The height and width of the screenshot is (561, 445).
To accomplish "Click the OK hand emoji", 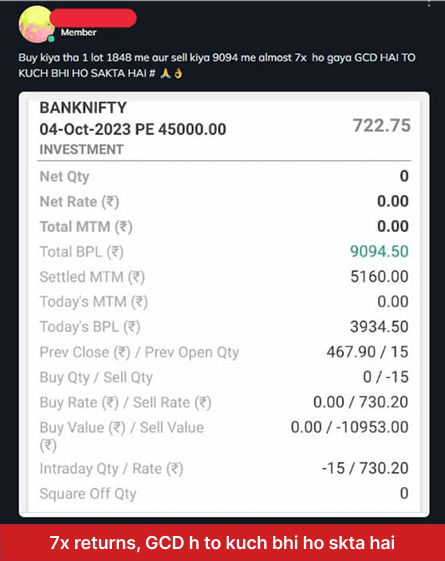I will pyautogui.click(x=178, y=73).
